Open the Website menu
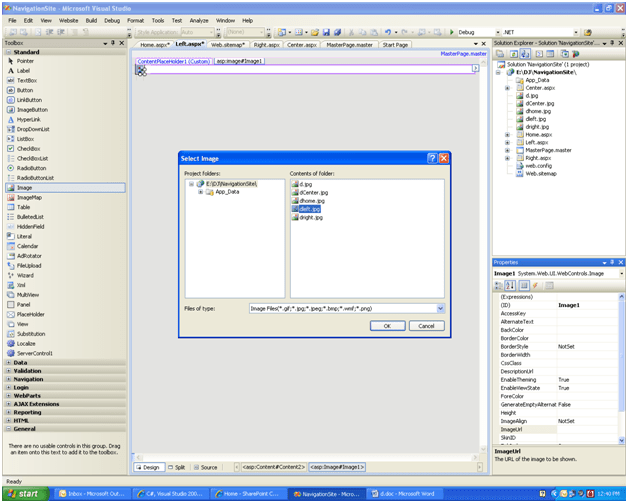The width and height of the screenshot is (628, 503). coord(68,20)
